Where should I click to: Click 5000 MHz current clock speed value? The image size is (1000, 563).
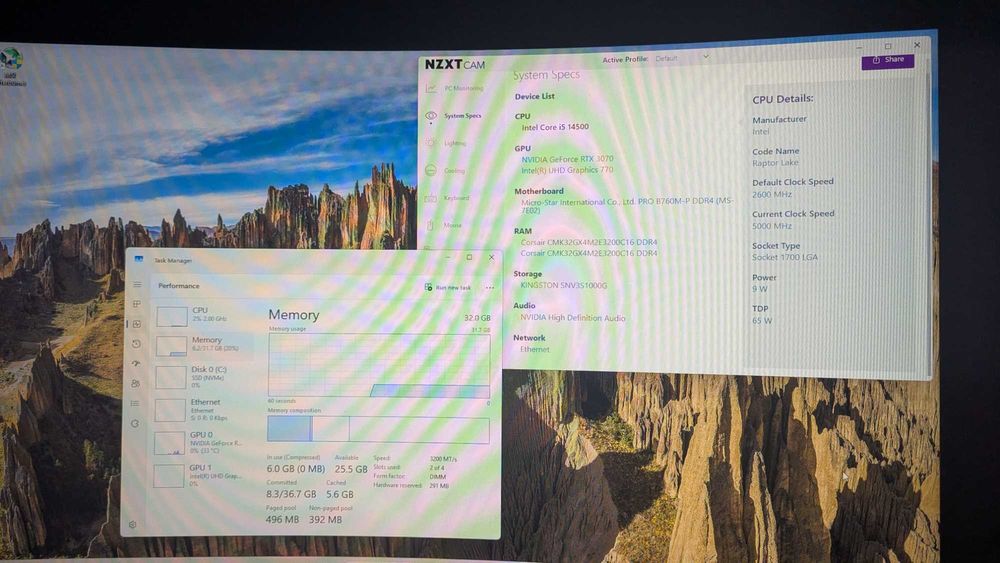(772, 226)
